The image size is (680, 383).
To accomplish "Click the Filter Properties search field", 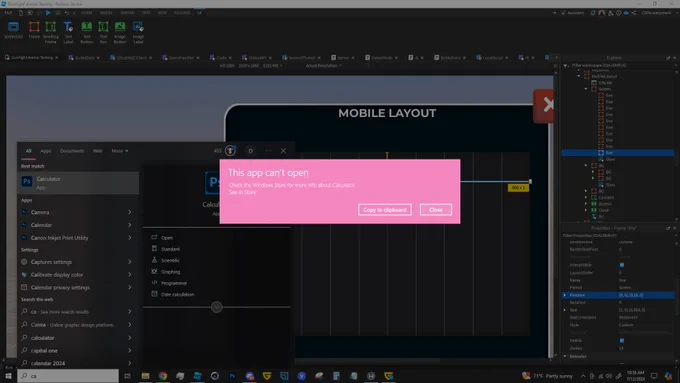I will (x=618, y=236).
